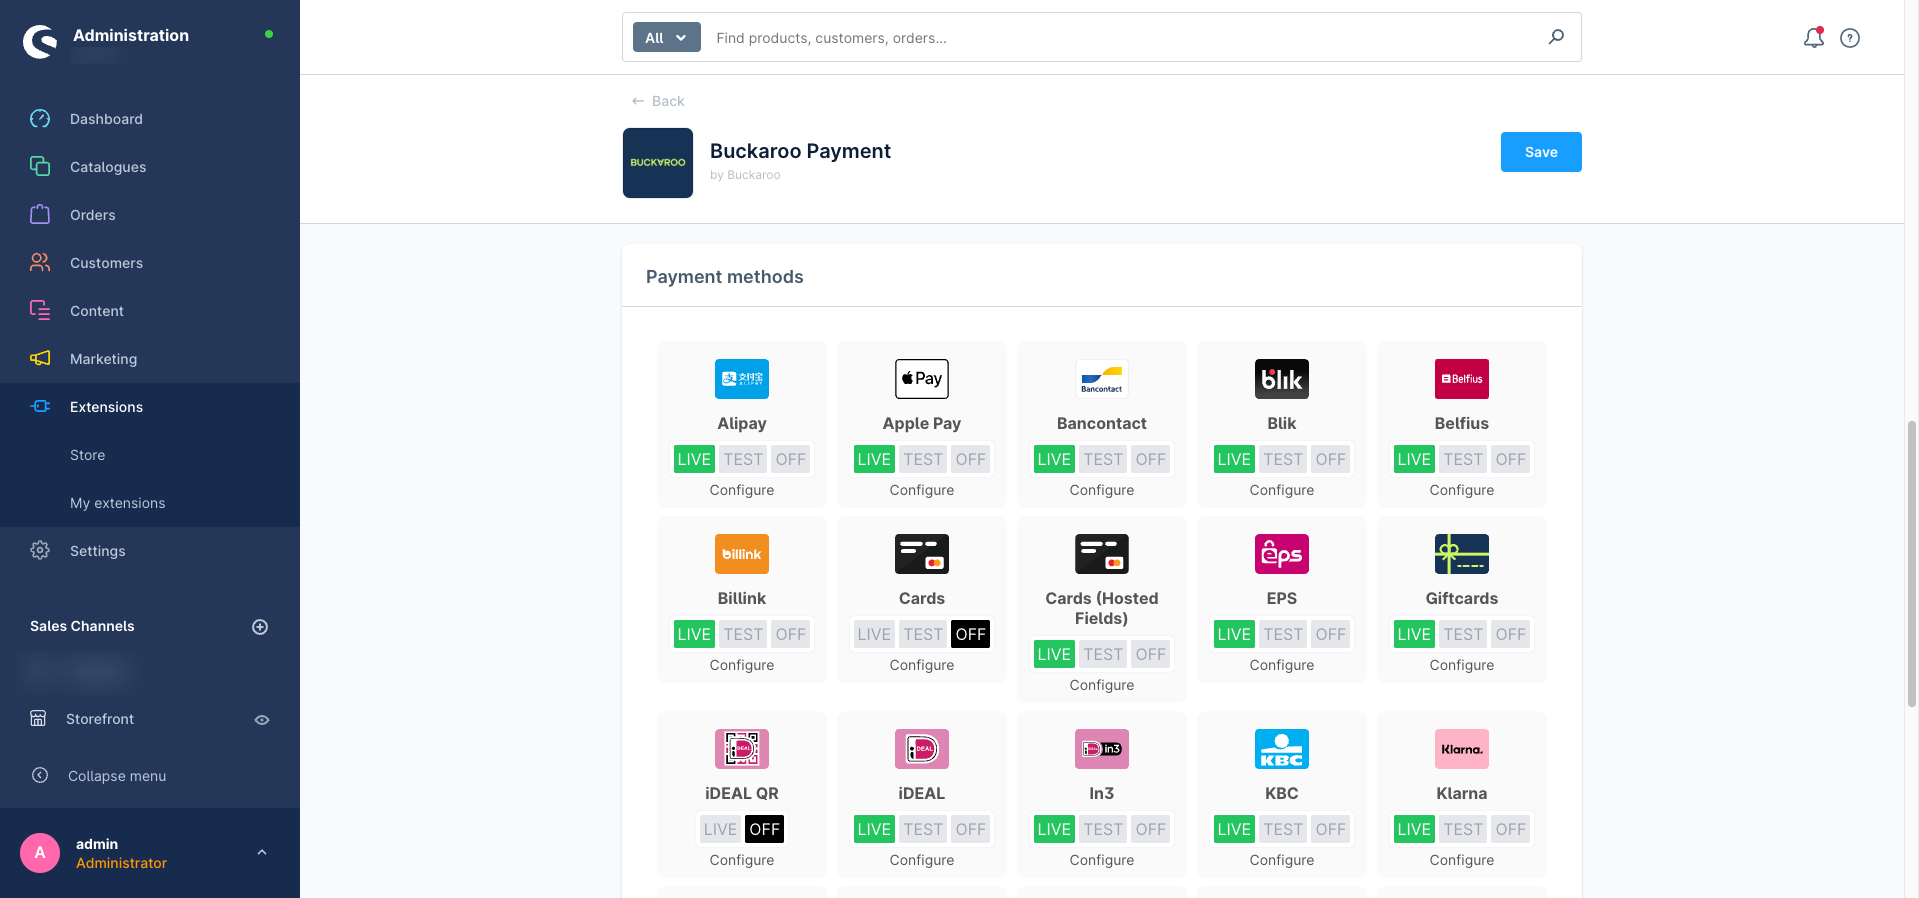Click the Buckaroo plugin logo
Viewport: 1919px width, 898px height.
(x=658, y=163)
